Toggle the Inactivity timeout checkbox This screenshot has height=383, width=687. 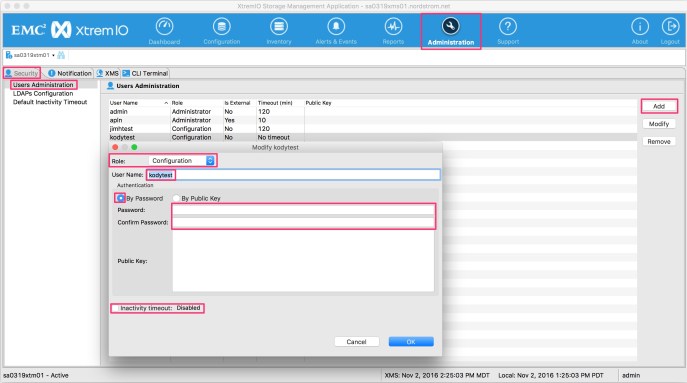(115, 309)
